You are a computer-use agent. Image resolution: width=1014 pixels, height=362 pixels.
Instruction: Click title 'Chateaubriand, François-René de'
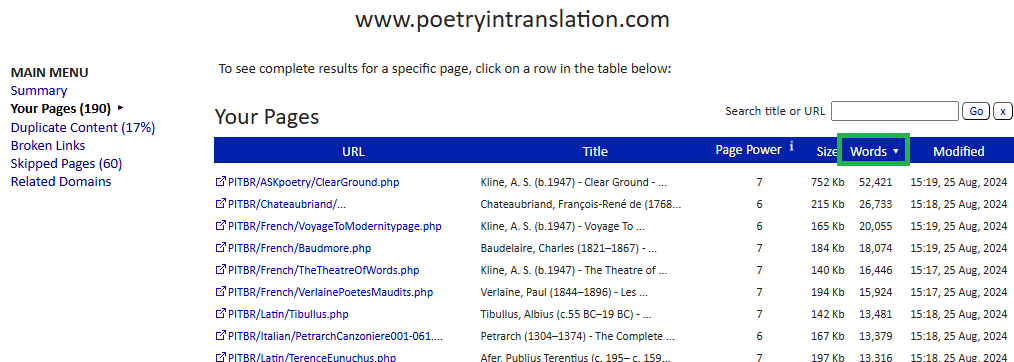[x=580, y=204]
